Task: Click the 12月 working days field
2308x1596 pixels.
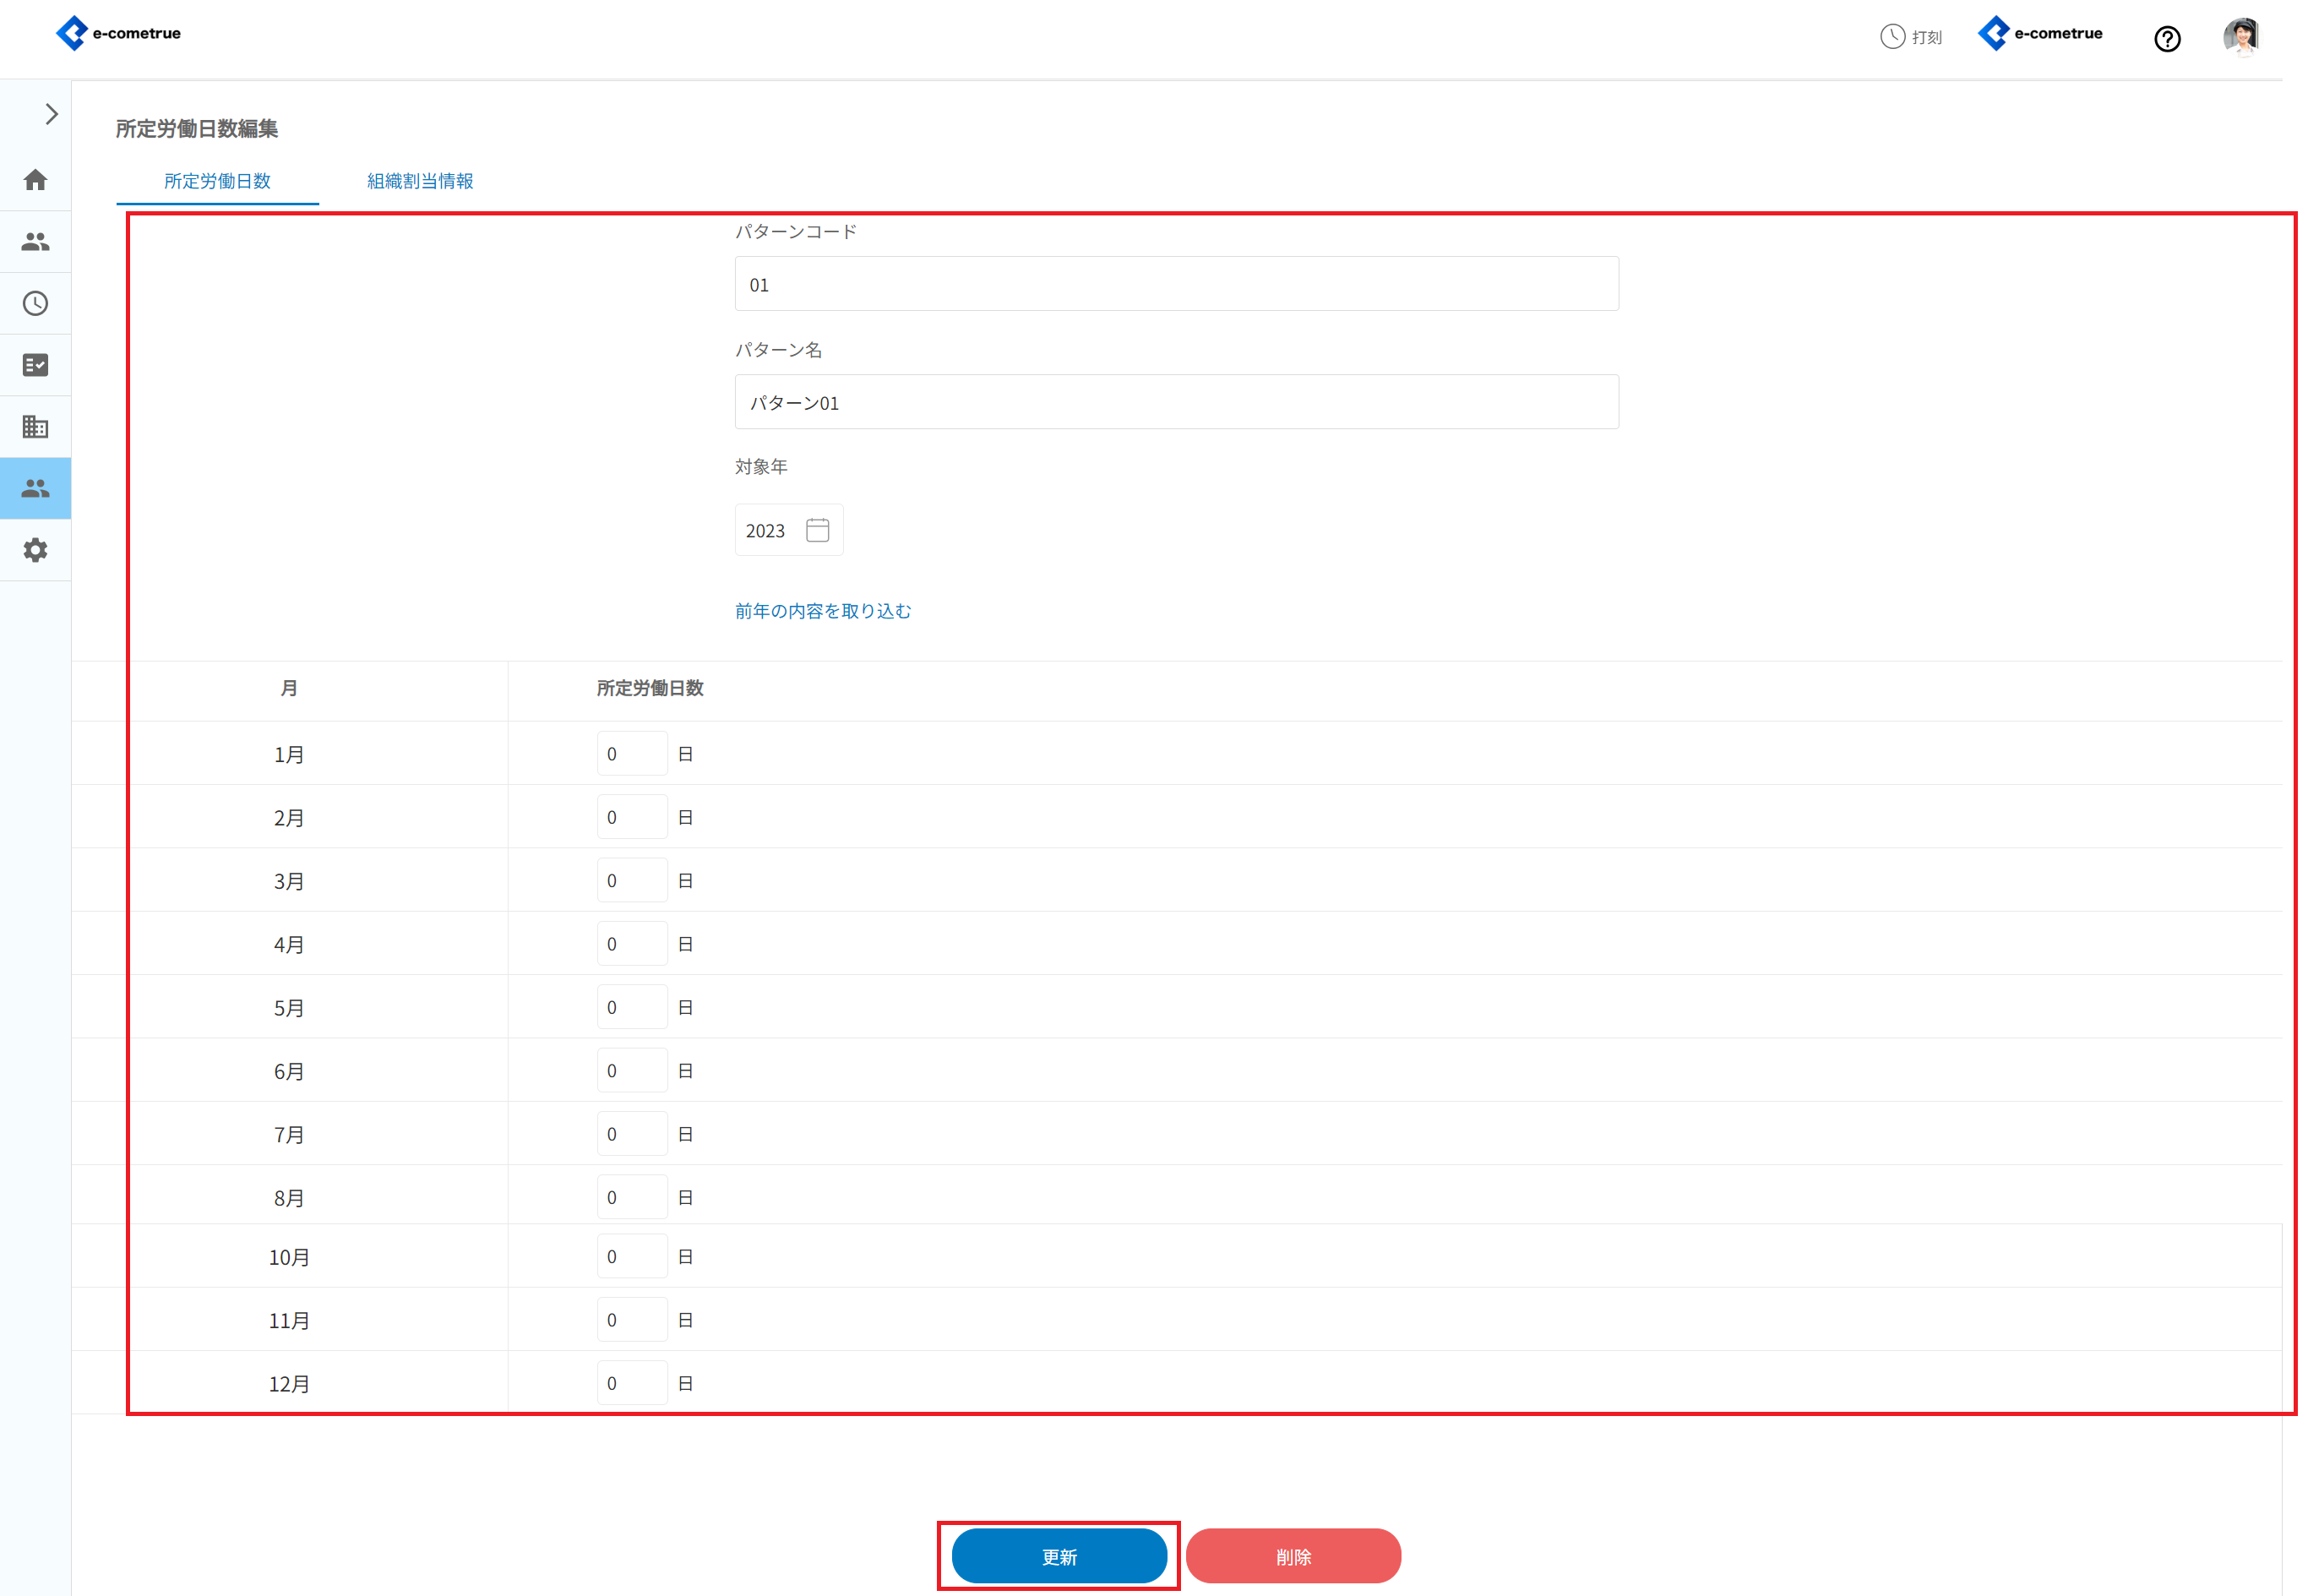Action: click(x=632, y=1383)
